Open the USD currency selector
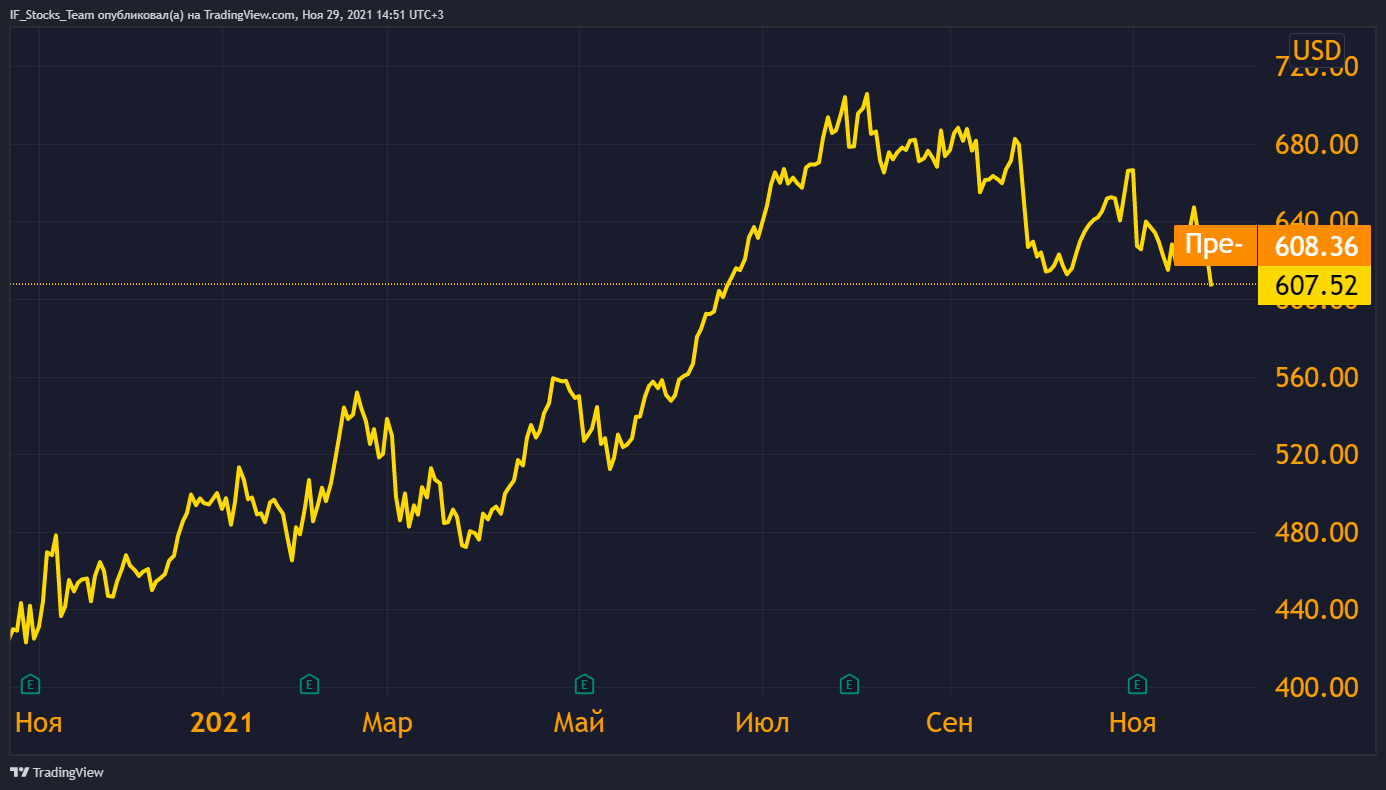Screen dimensions: 1386x790 click(1317, 50)
